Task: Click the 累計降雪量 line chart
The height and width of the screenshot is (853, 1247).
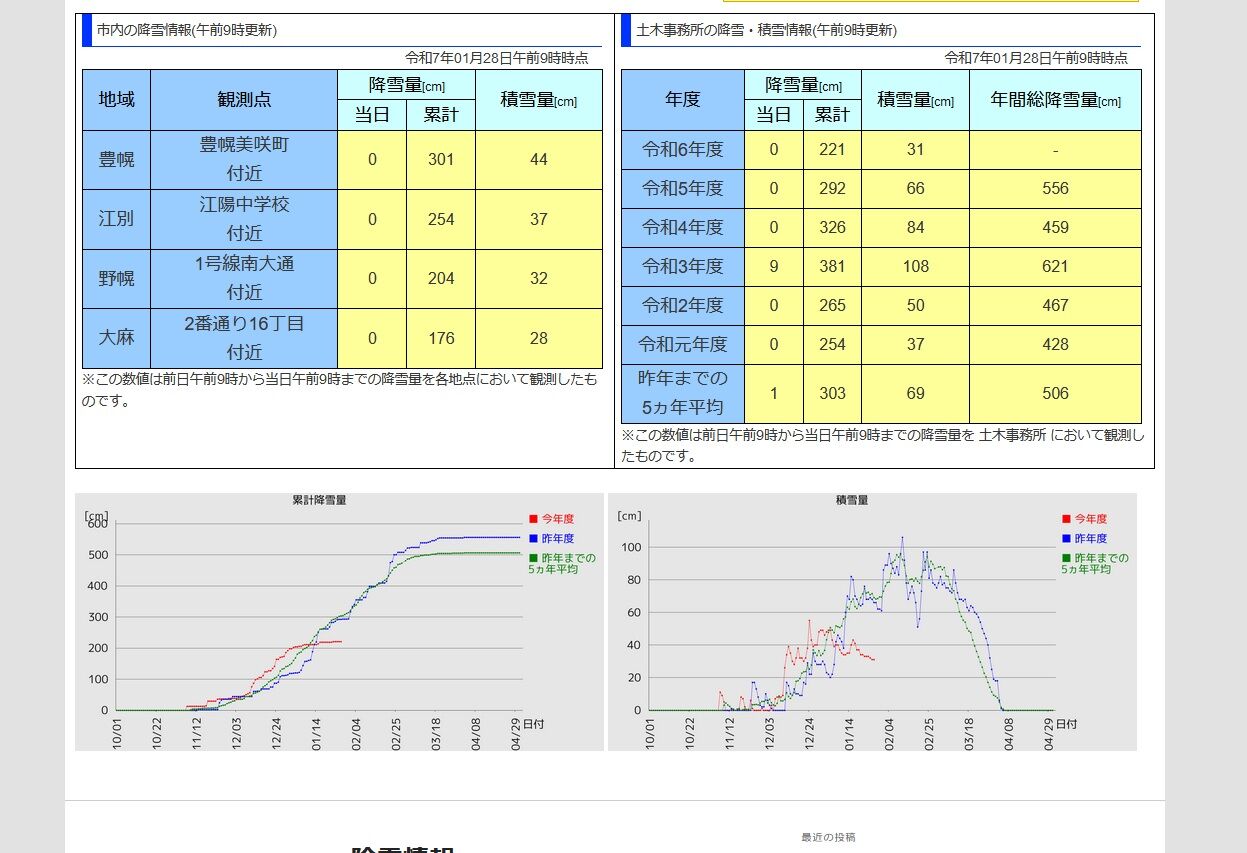Action: [339, 621]
